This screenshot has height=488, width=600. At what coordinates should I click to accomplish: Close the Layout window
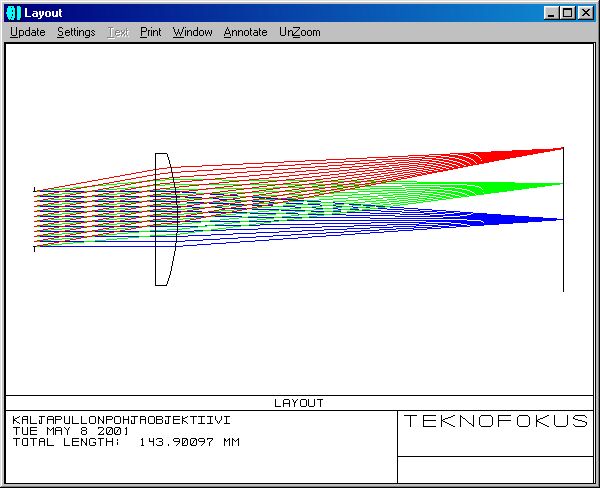(585, 12)
